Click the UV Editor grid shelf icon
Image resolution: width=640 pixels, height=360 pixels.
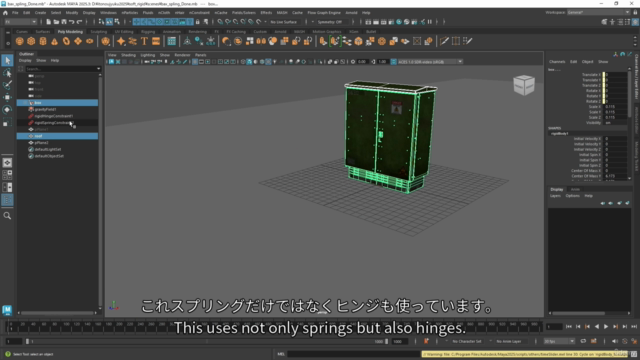pos(171,41)
